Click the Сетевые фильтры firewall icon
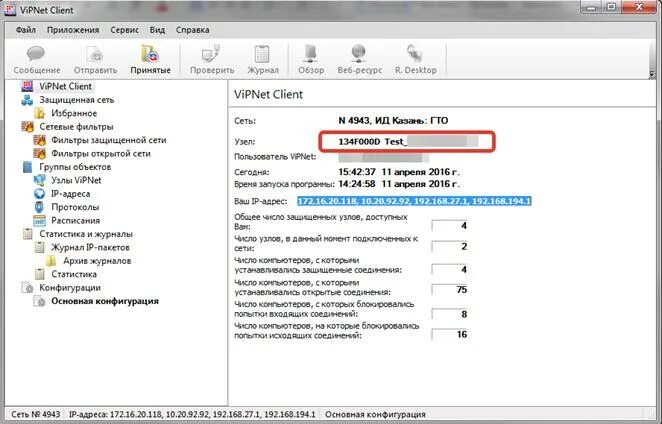Viewport: 662px width, 424px height. pos(27,127)
